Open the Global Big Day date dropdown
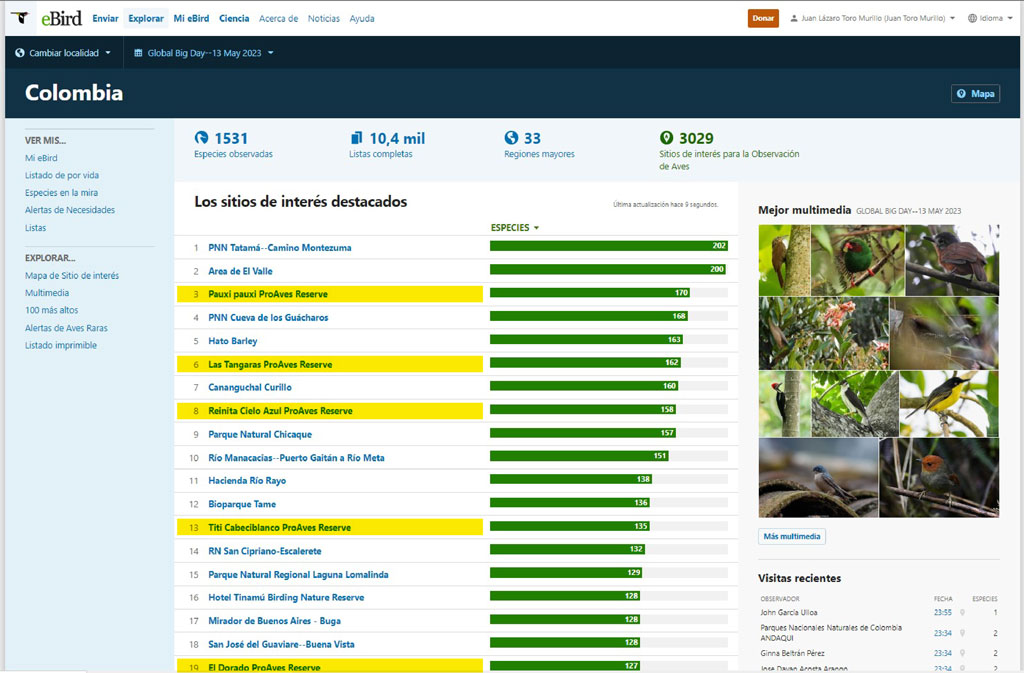 pos(210,53)
